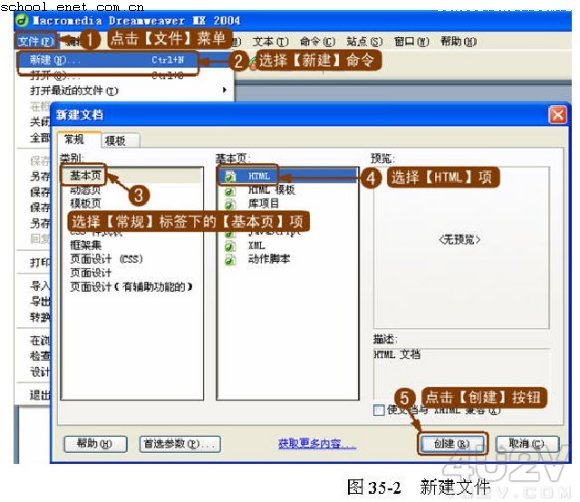Click the icon beside XML entry

tap(230, 246)
